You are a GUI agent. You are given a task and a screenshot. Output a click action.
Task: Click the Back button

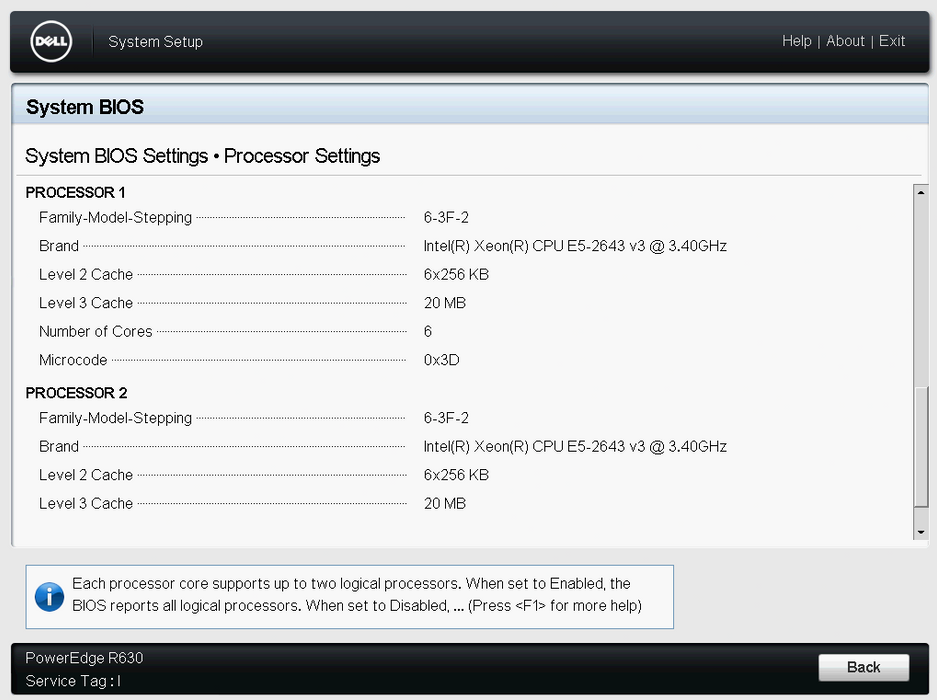(863, 667)
